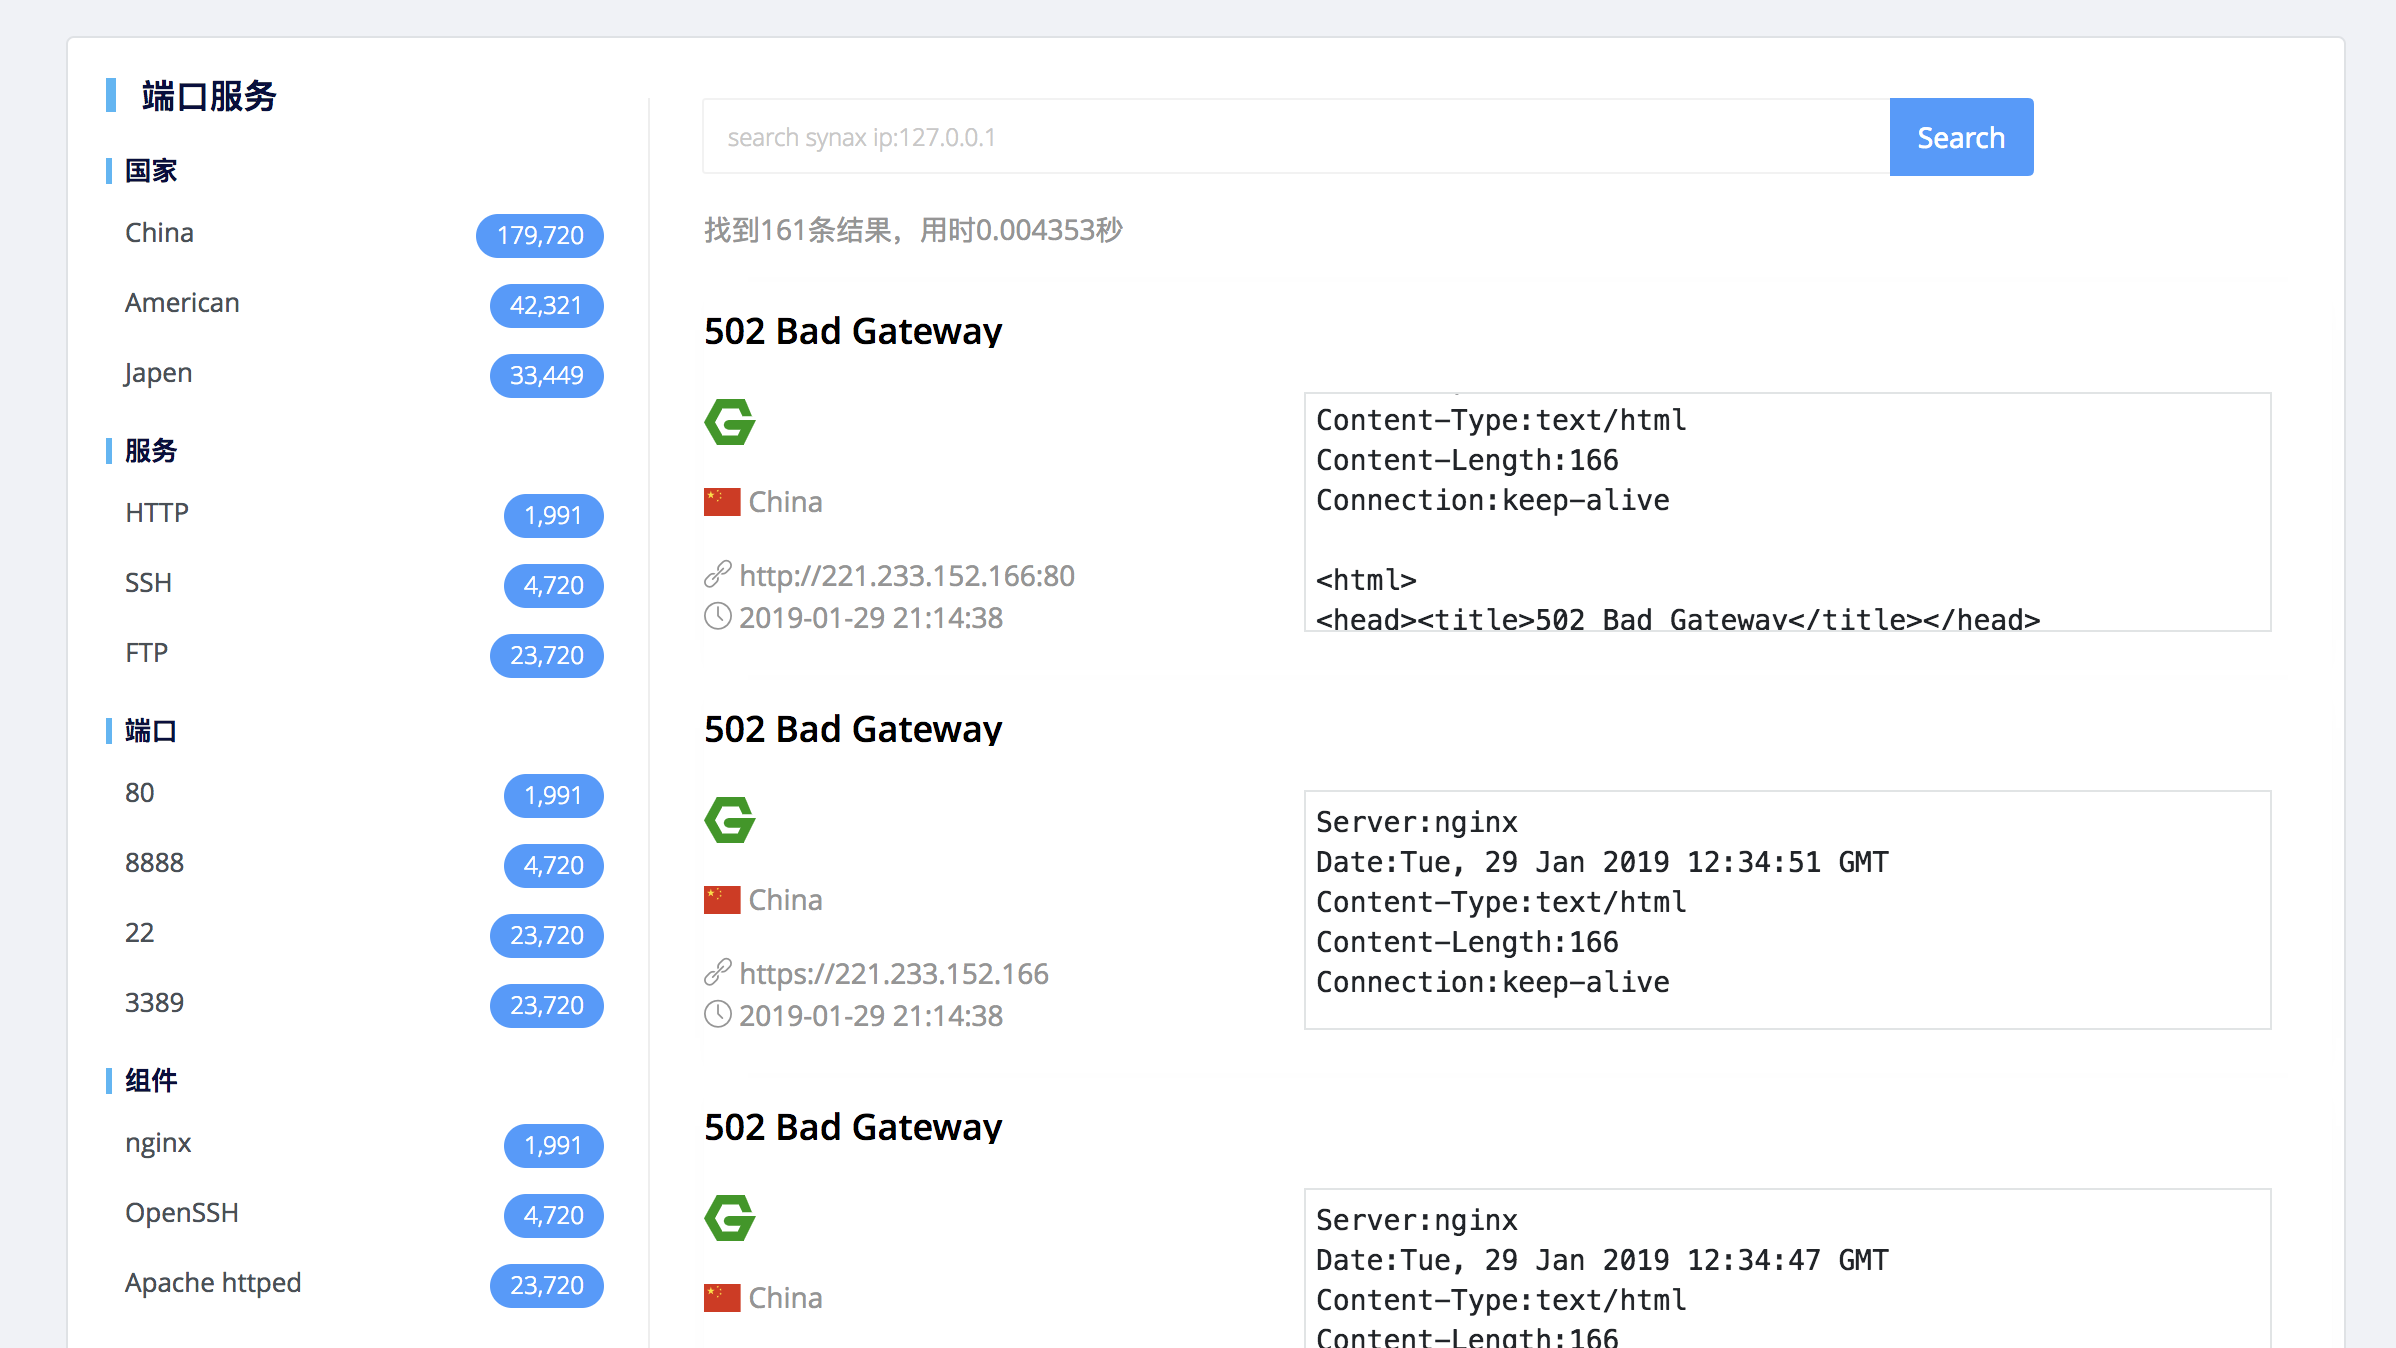Filter by country Japen
Screen dimensions: 2396x1348
coord(158,373)
